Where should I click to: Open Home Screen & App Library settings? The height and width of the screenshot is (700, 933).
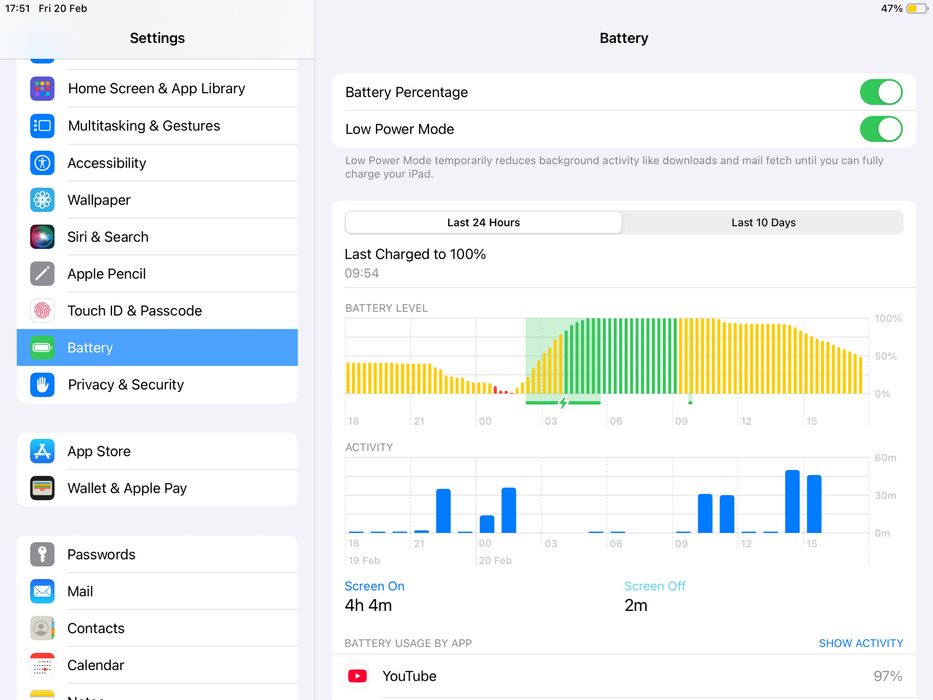(157, 89)
